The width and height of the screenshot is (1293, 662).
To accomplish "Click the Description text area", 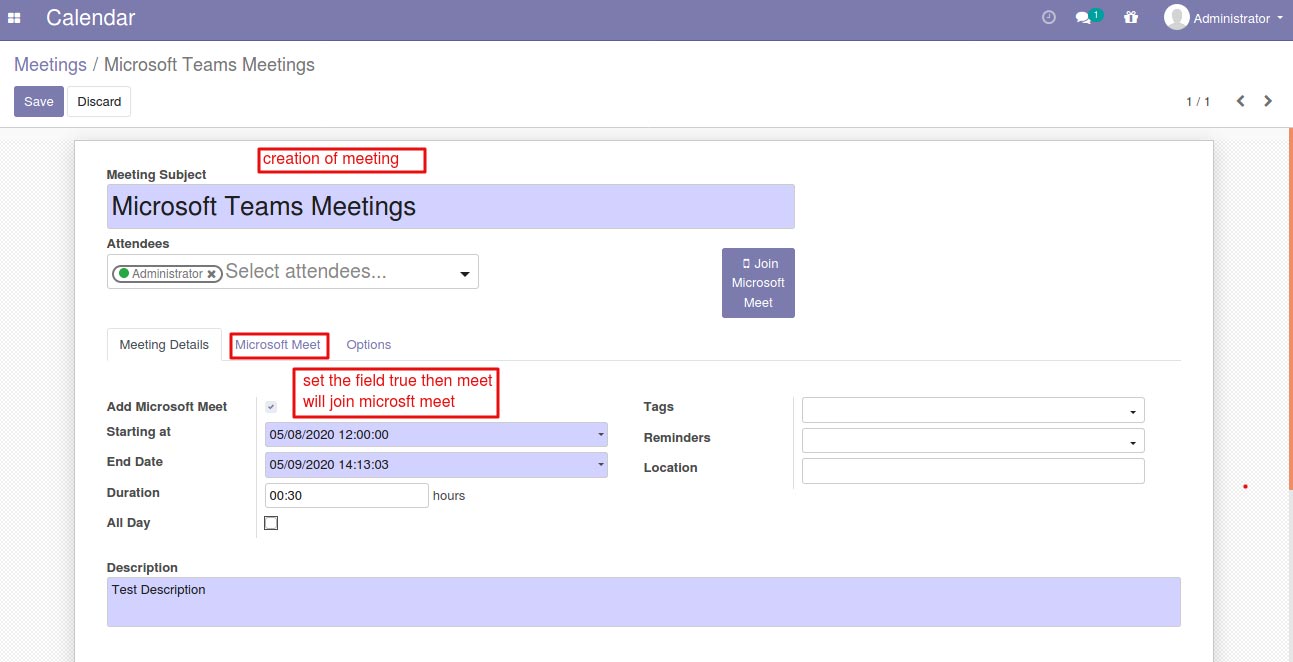I will pyautogui.click(x=643, y=602).
